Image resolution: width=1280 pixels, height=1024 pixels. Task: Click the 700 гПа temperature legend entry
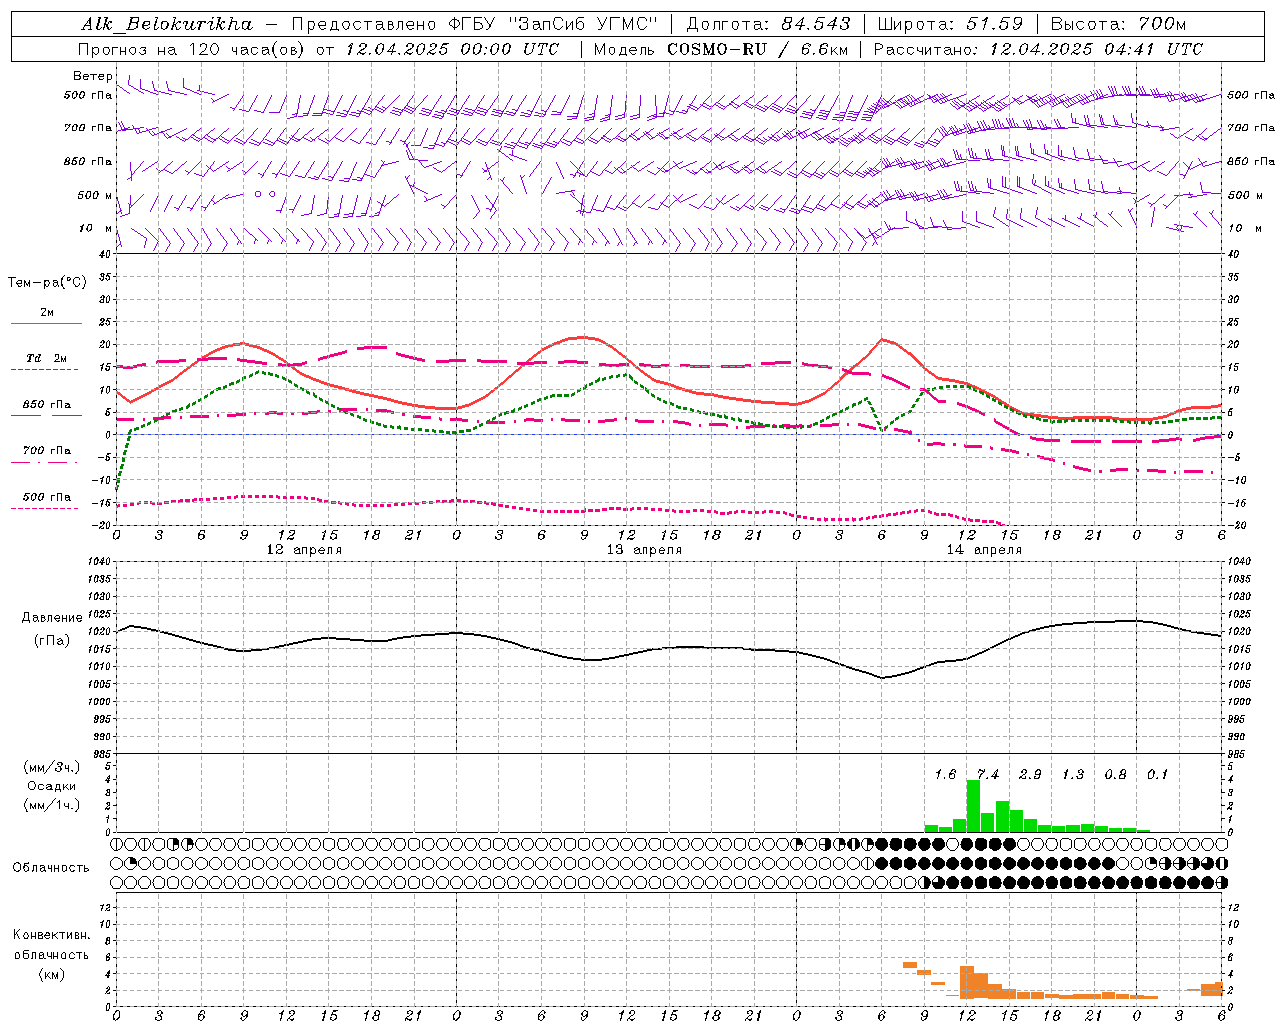(x=46, y=451)
